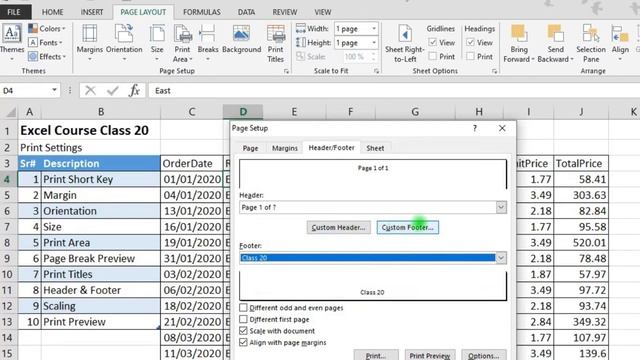Image resolution: width=640 pixels, height=360 pixels.
Task: Open the Sheet tab in Page Setup
Action: click(375, 148)
